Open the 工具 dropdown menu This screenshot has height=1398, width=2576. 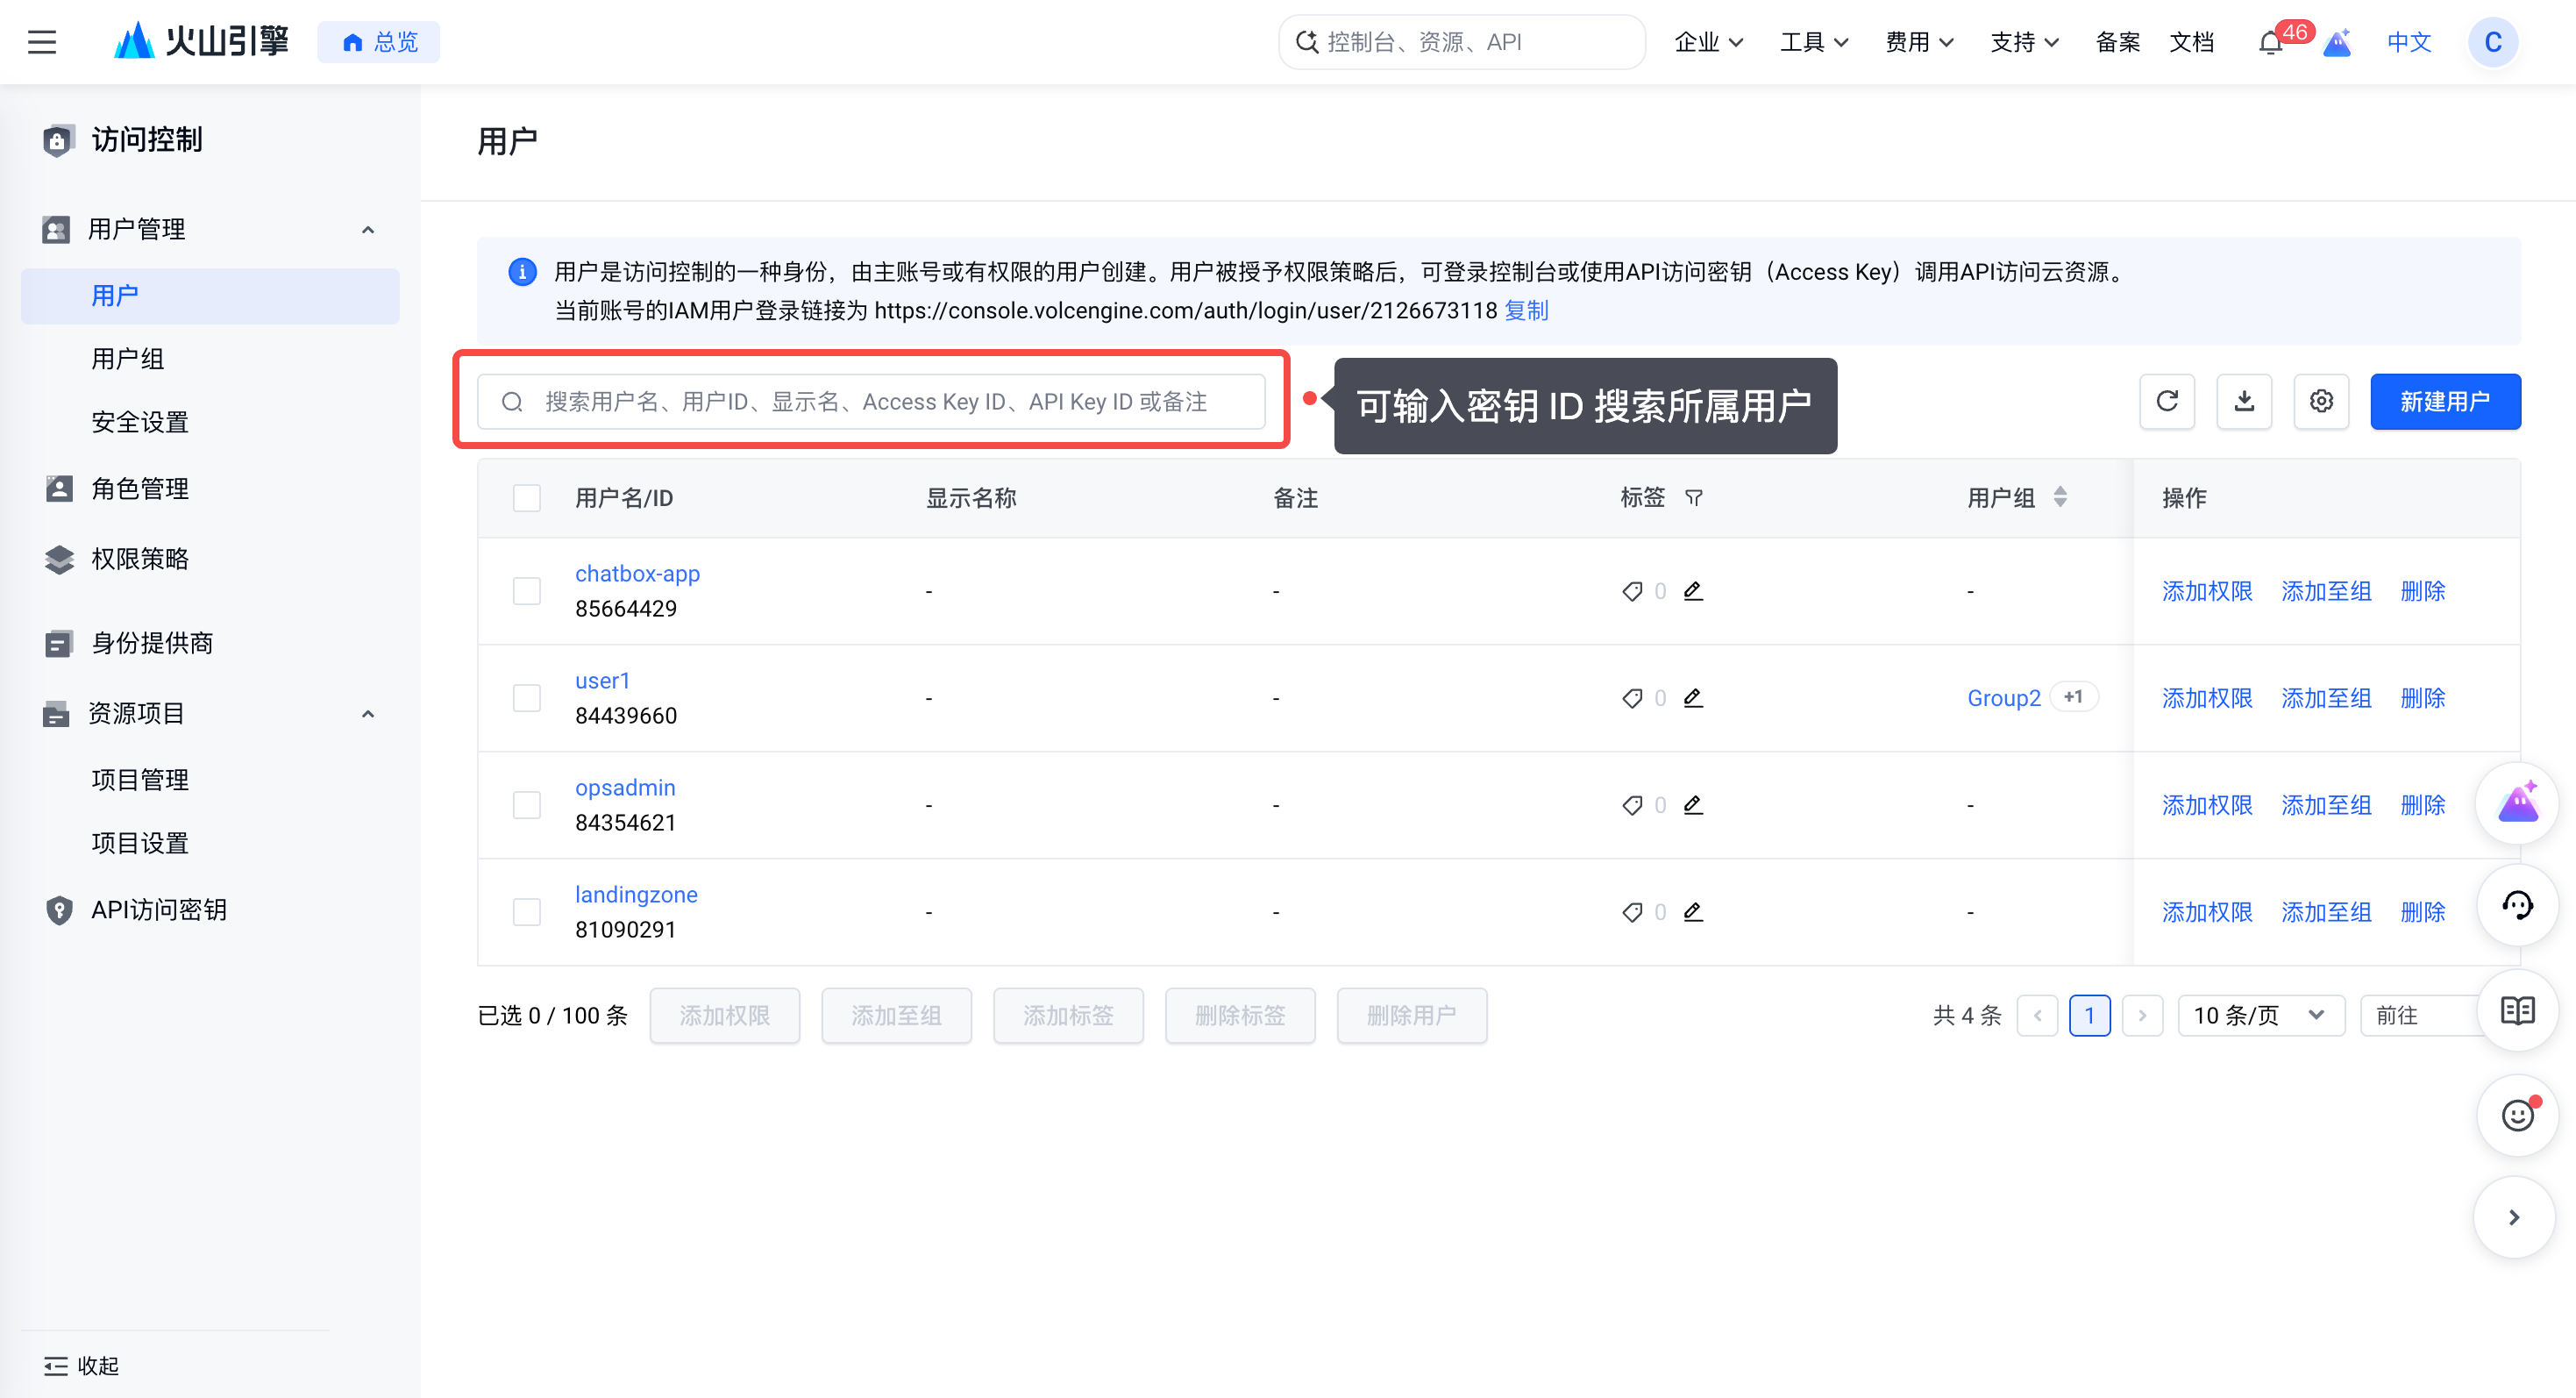(x=1814, y=42)
